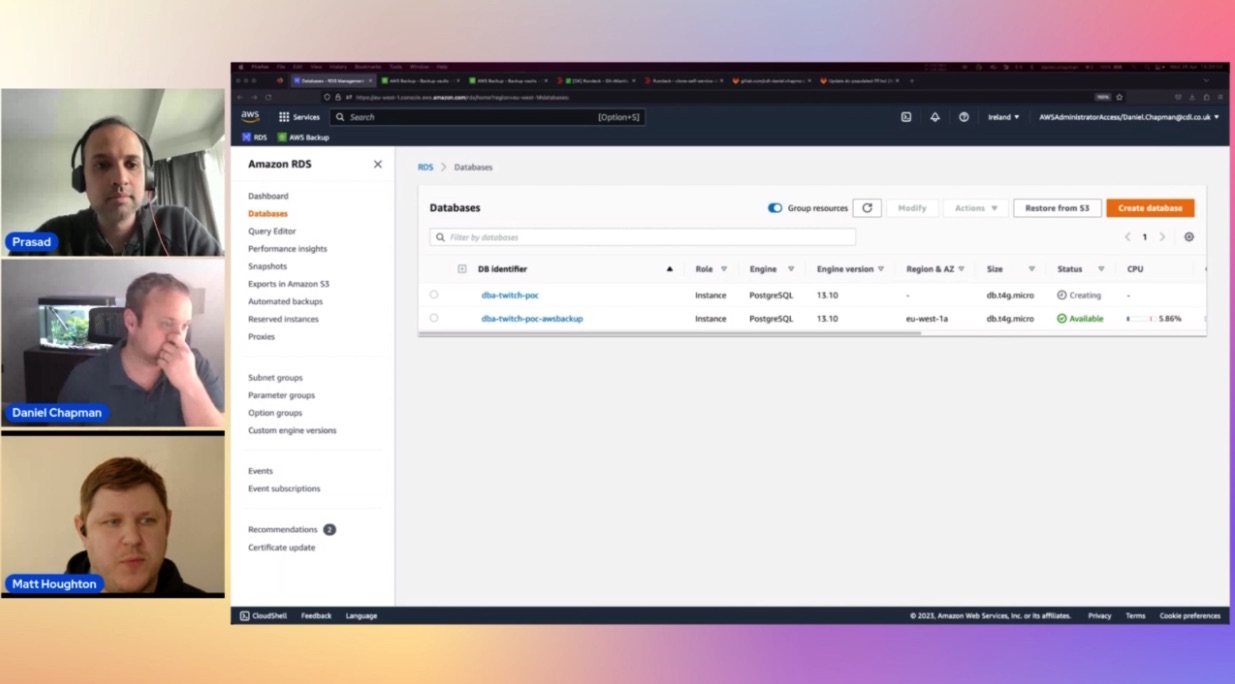This screenshot has width=1235, height=684.
Task: Open the Actions dropdown
Action: coord(975,208)
